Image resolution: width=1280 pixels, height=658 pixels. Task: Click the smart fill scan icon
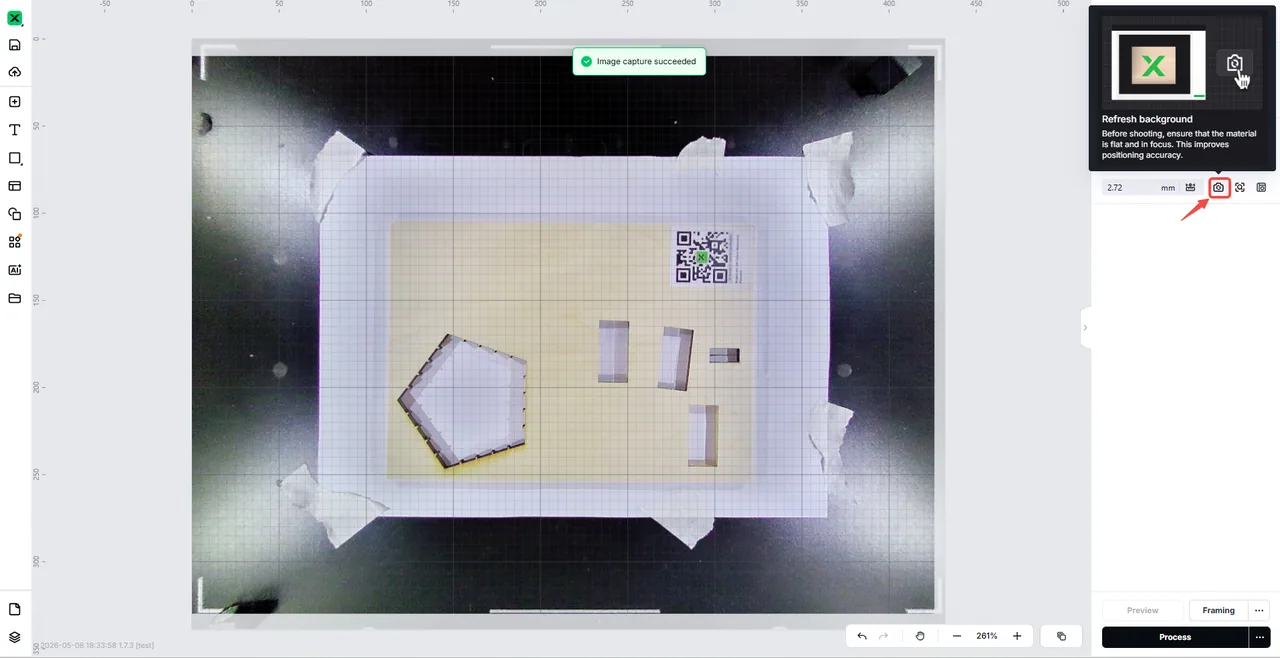point(1240,187)
